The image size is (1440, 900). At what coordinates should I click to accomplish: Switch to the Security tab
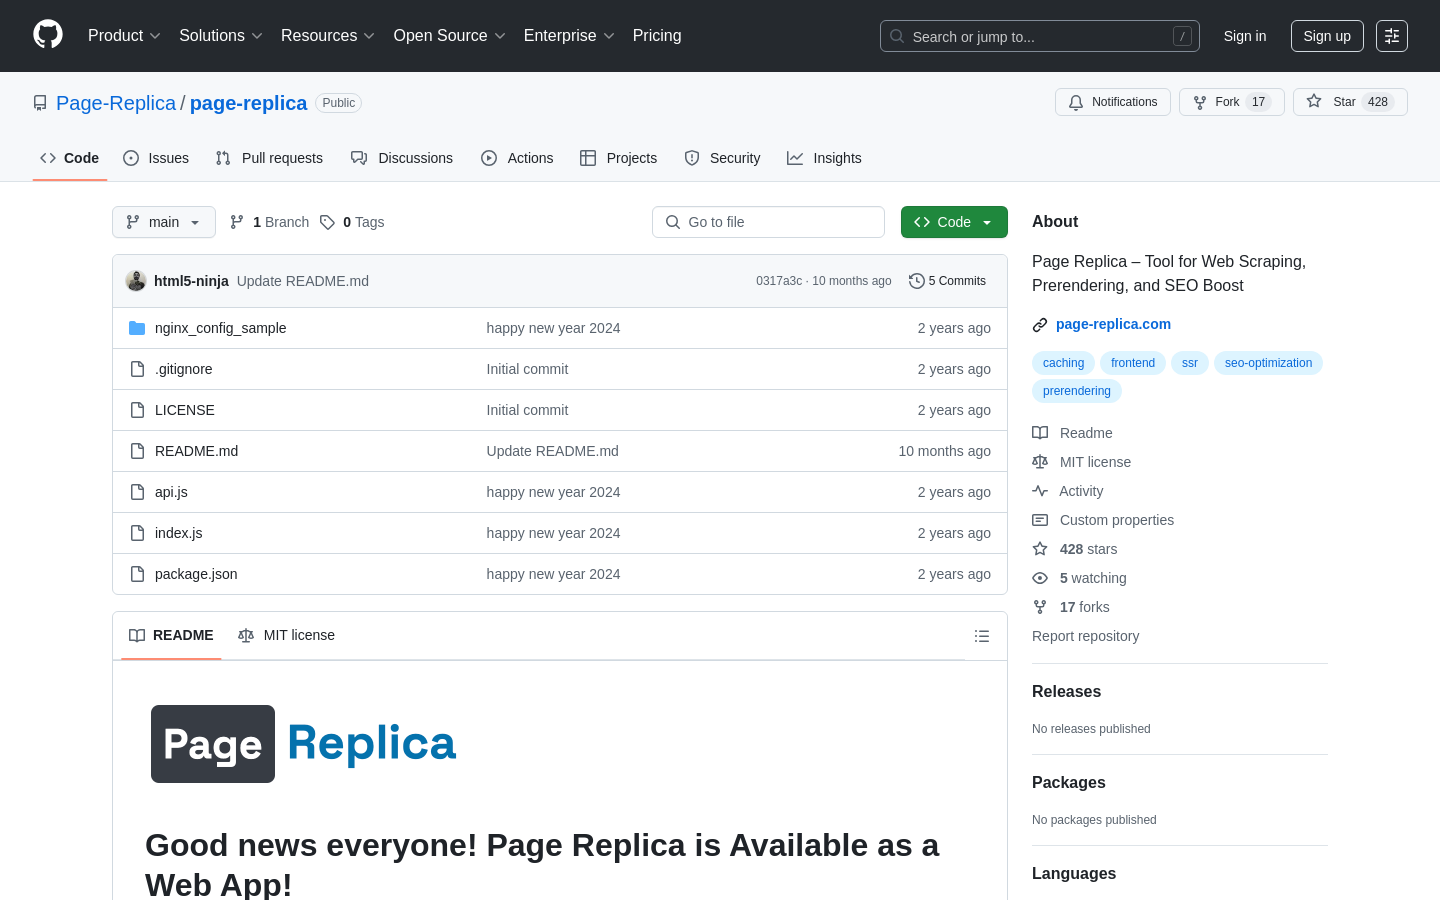(x=722, y=158)
